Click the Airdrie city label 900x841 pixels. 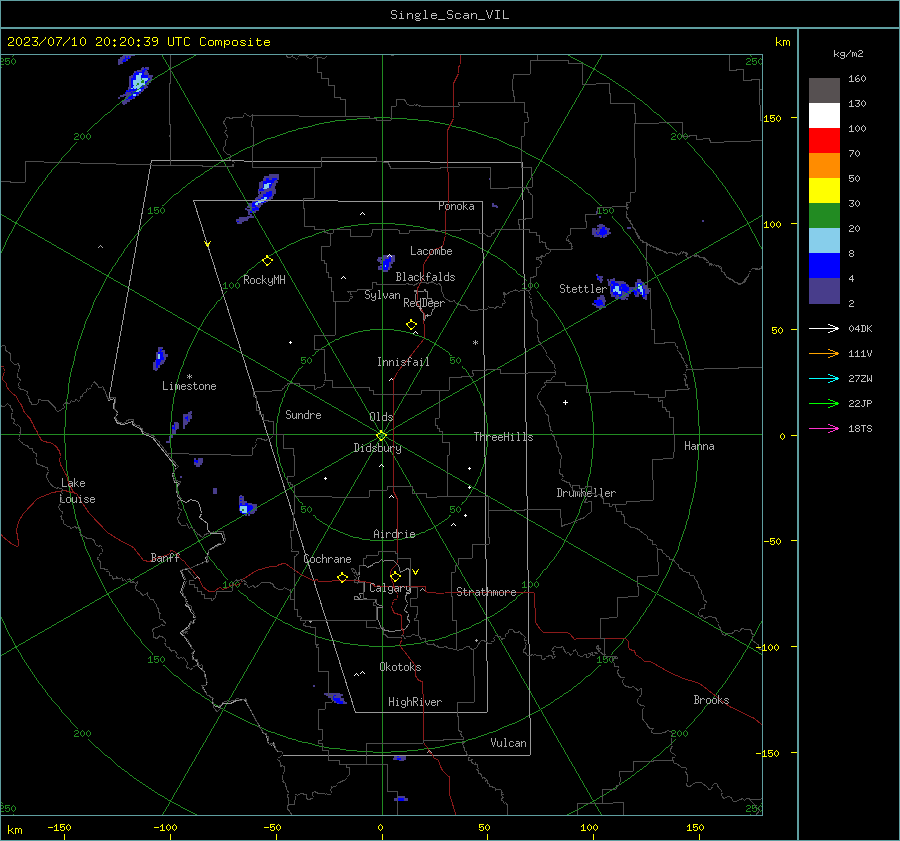(x=394, y=534)
